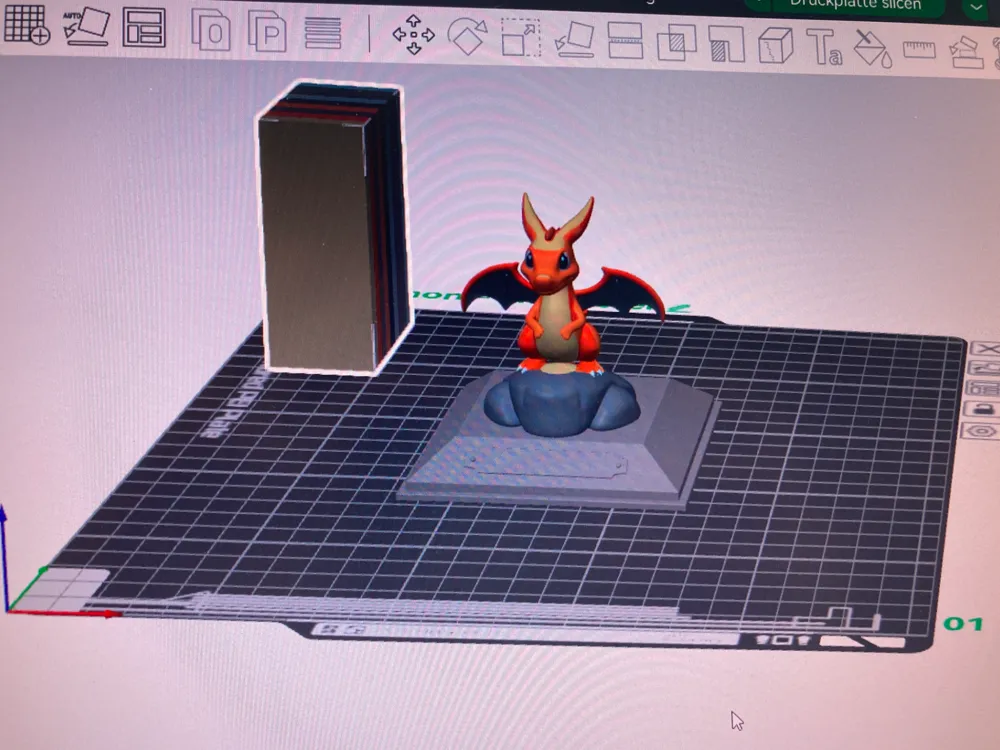Select the Lay on face tool
The height and width of the screenshot is (750, 1000).
(575, 39)
